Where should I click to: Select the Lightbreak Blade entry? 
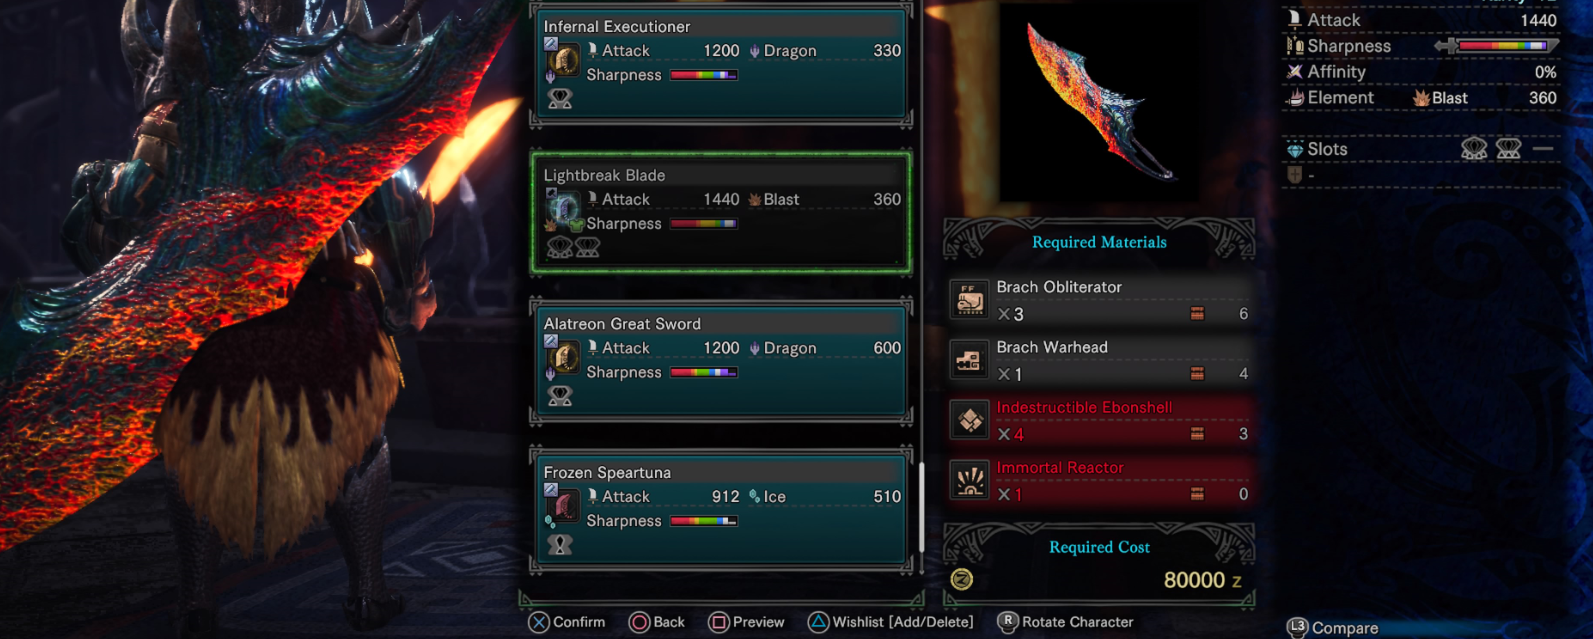[x=721, y=212]
